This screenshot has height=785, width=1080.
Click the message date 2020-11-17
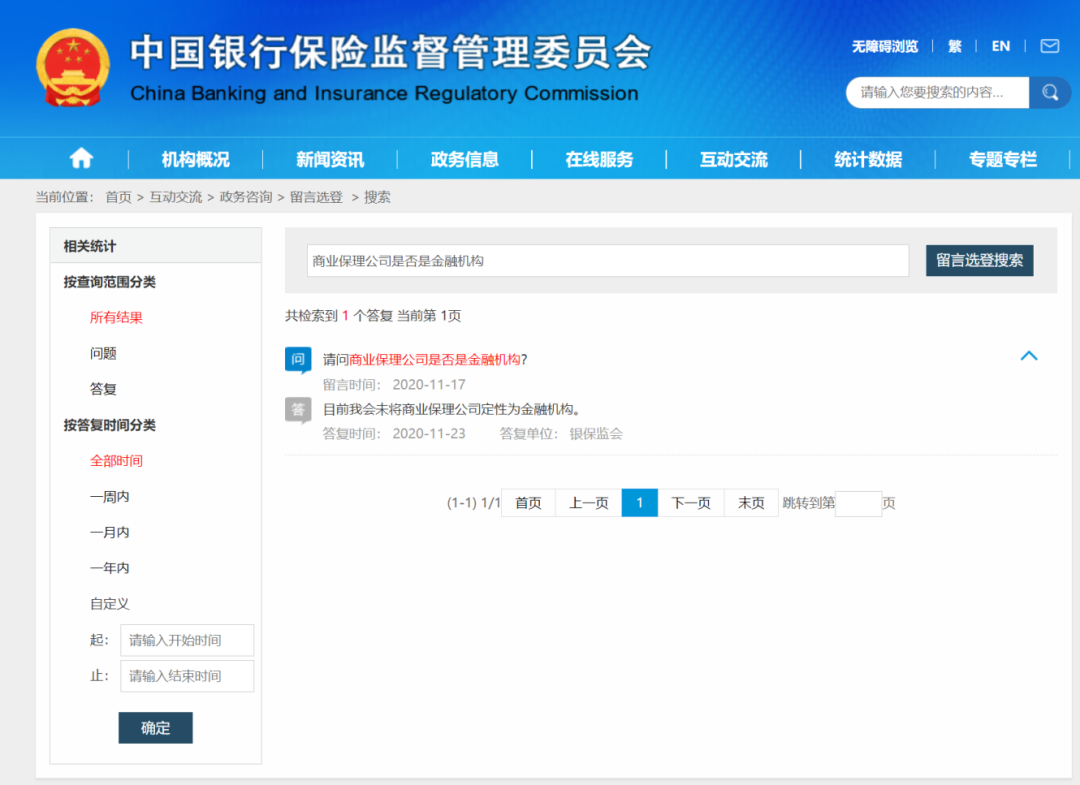pos(429,384)
